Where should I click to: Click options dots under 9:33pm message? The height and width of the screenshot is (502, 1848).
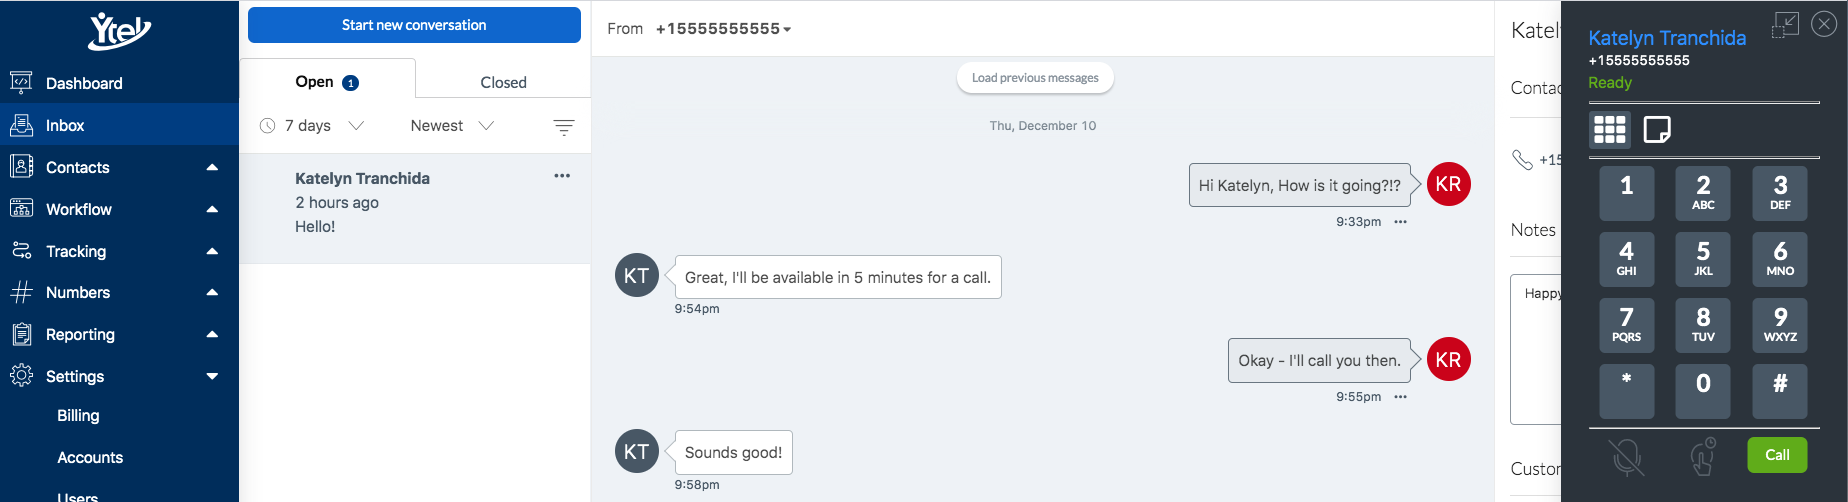(1400, 222)
